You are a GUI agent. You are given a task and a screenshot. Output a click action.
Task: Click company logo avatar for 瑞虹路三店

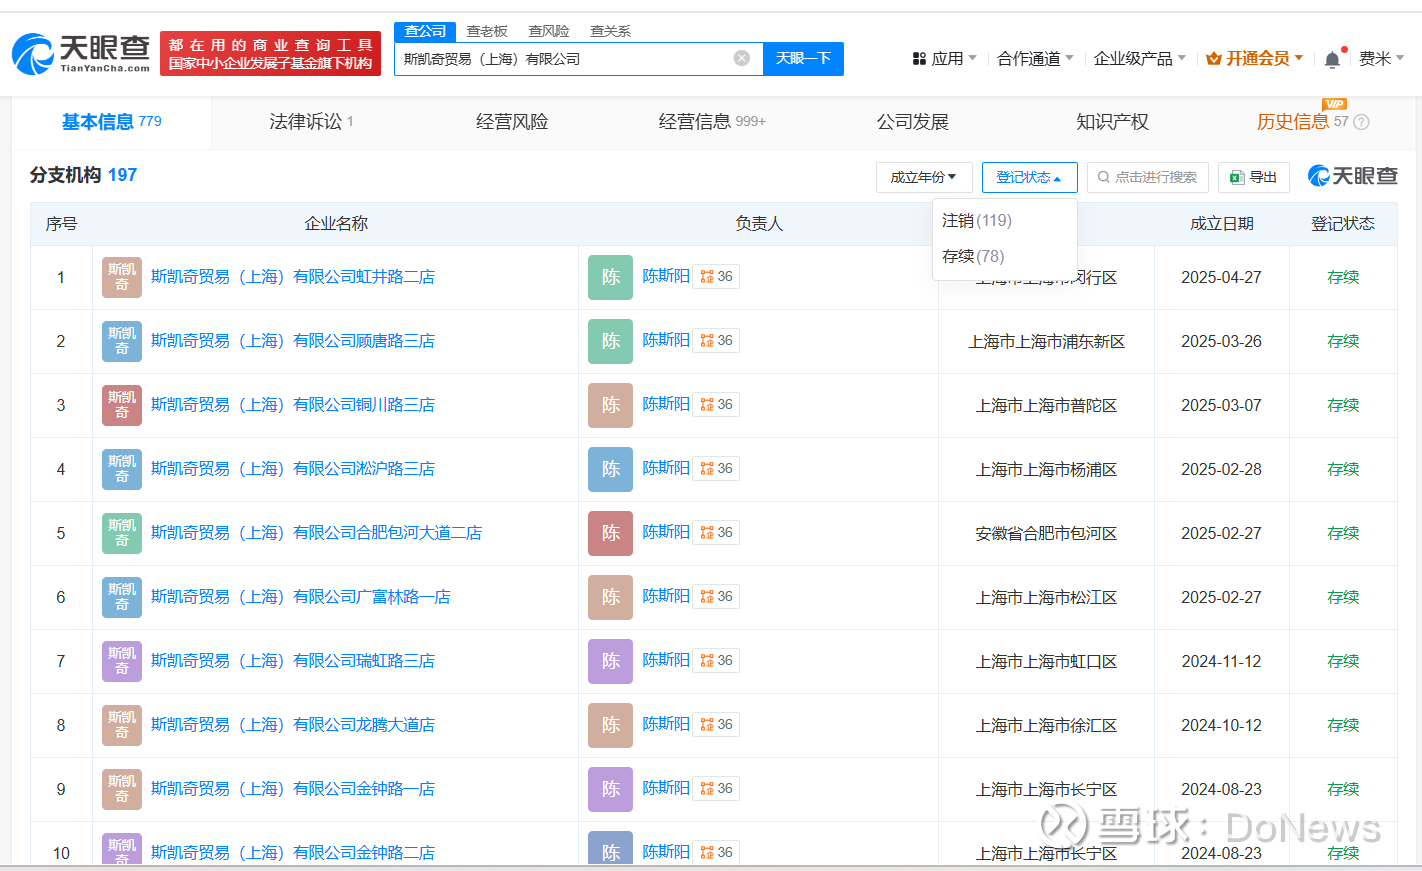(122, 661)
